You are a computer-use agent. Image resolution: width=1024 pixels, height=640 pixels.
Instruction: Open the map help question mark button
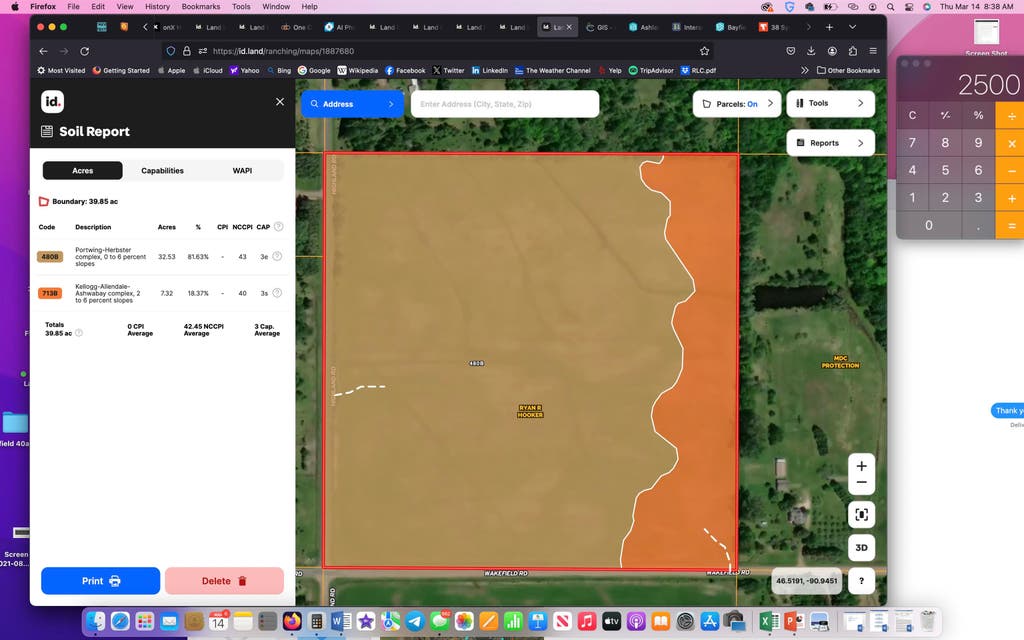[861, 581]
